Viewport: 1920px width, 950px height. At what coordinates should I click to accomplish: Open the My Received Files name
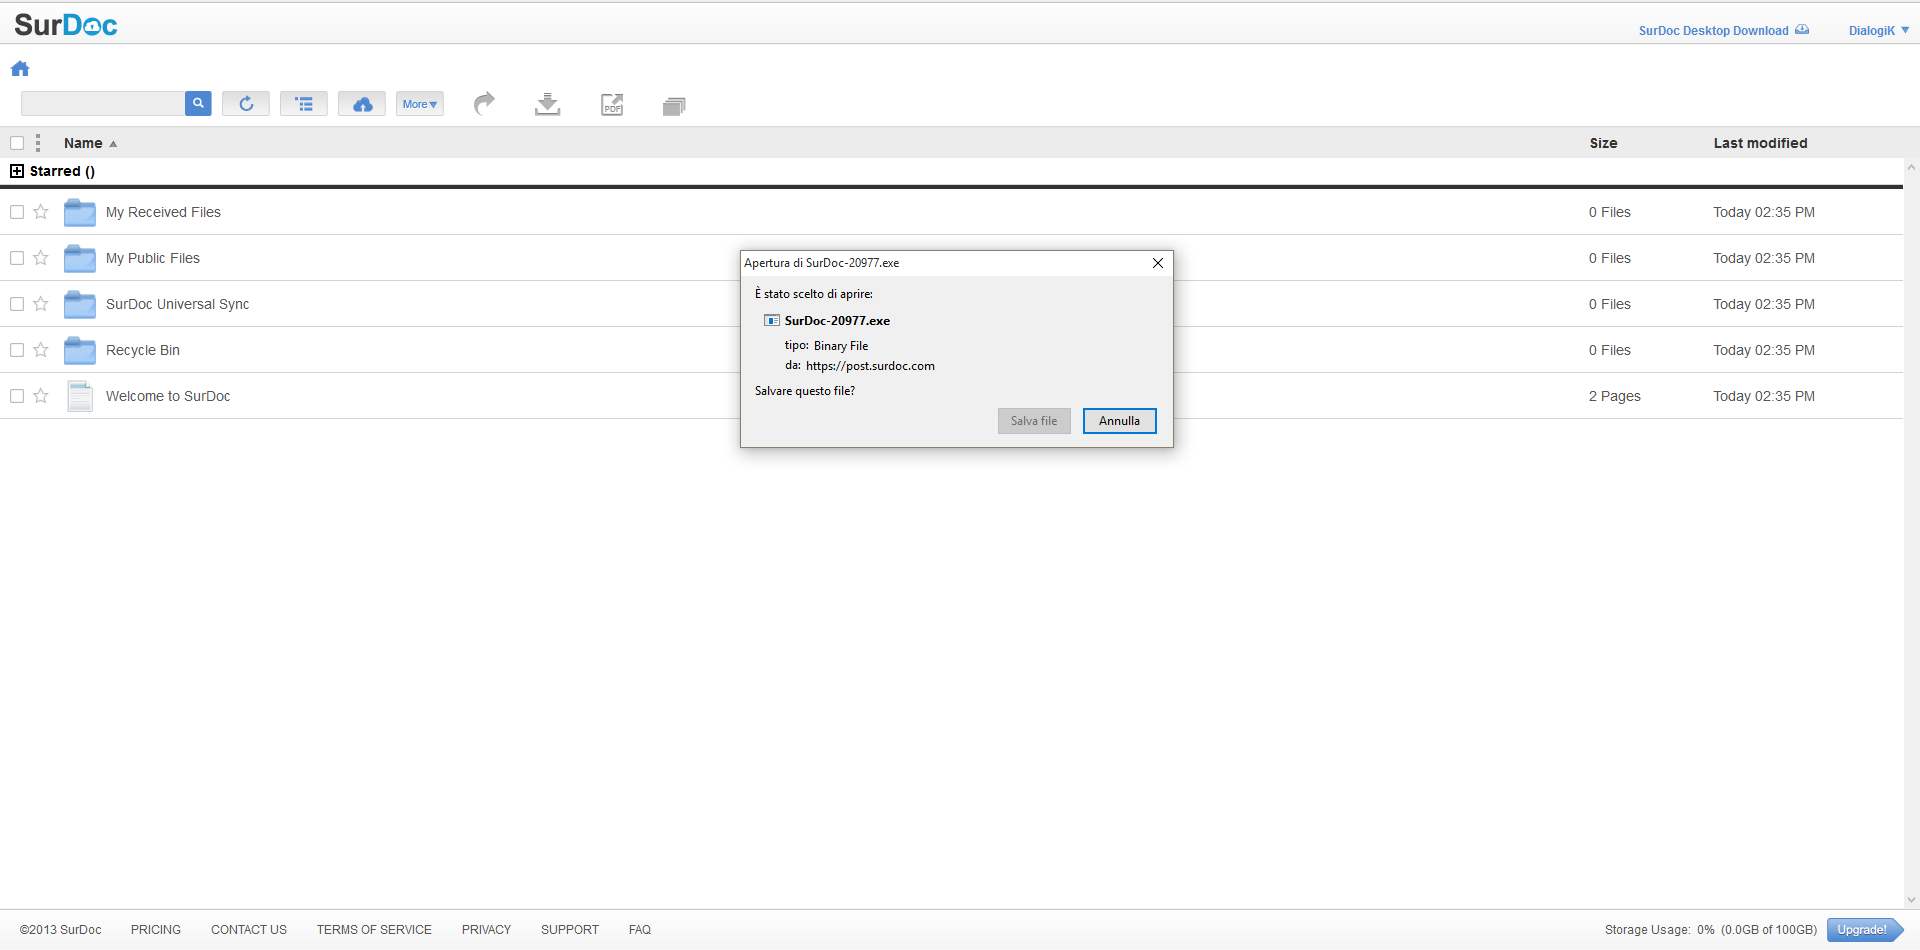coord(163,212)
